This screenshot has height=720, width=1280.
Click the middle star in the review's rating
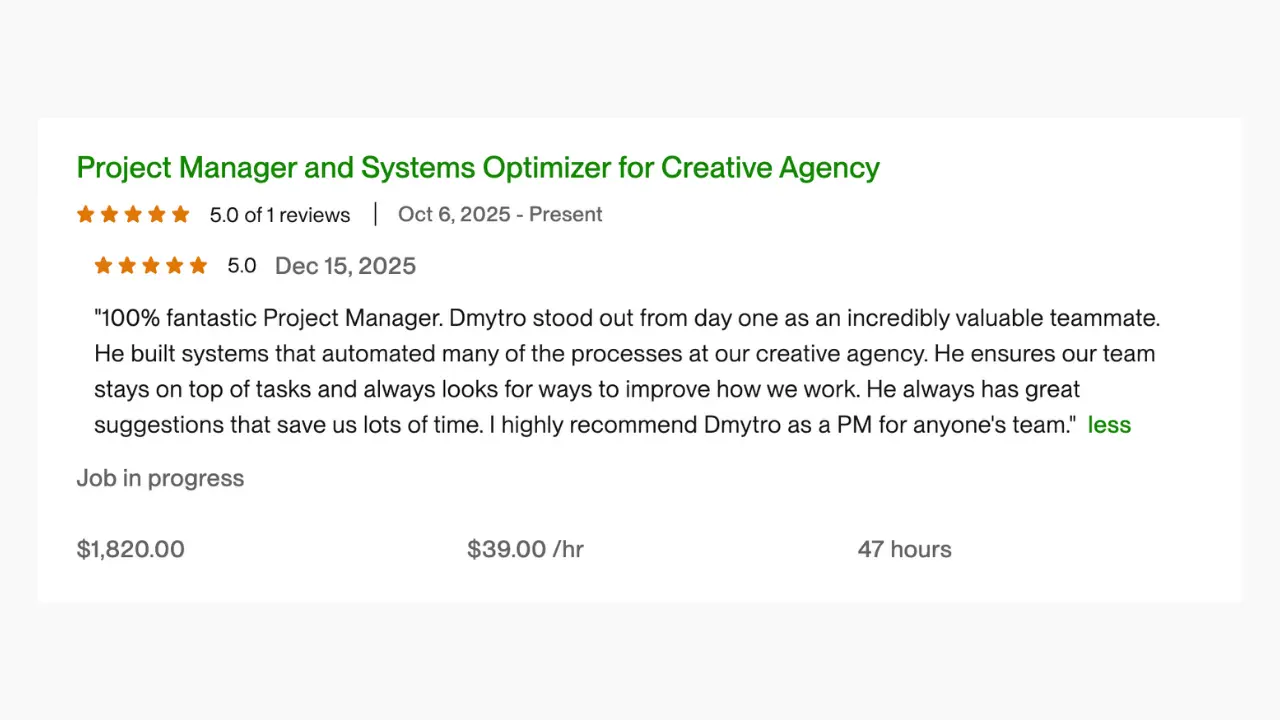click(x=151, y=265)
